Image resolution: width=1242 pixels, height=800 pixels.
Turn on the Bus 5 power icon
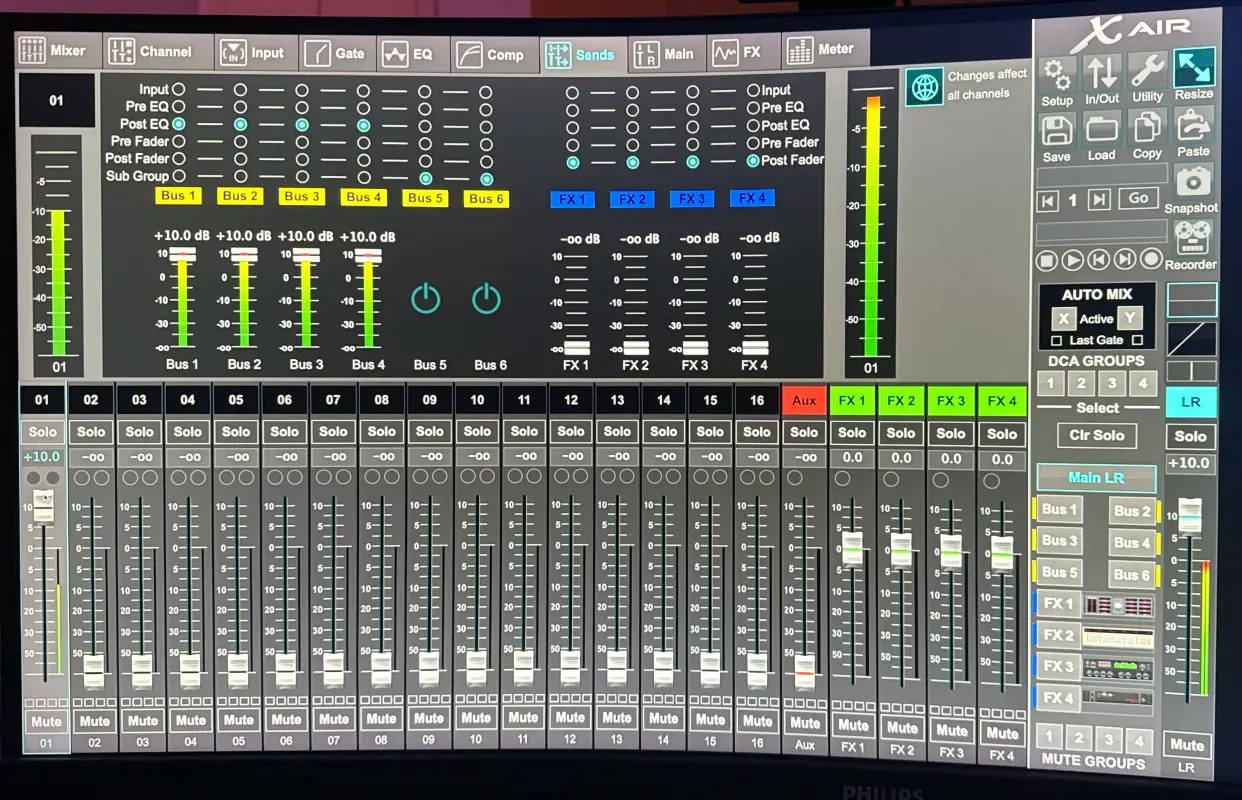coord(426,298)
